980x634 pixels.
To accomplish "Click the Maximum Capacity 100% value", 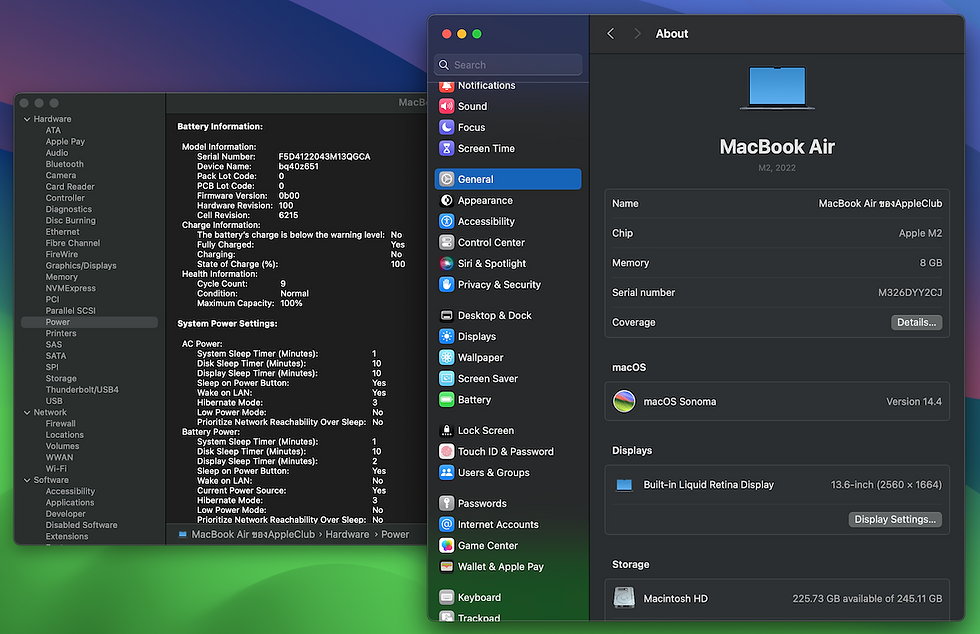I will click(x=291, y=303).
